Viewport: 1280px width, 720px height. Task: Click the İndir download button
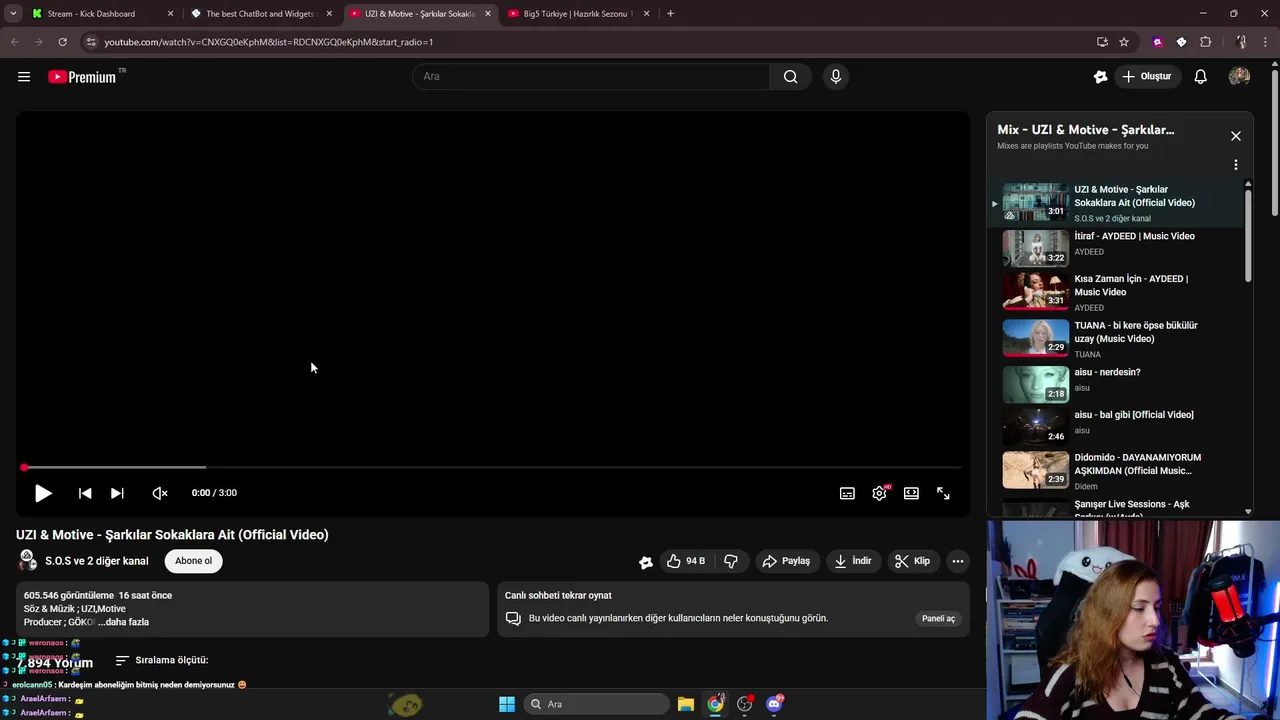point(853,561)
